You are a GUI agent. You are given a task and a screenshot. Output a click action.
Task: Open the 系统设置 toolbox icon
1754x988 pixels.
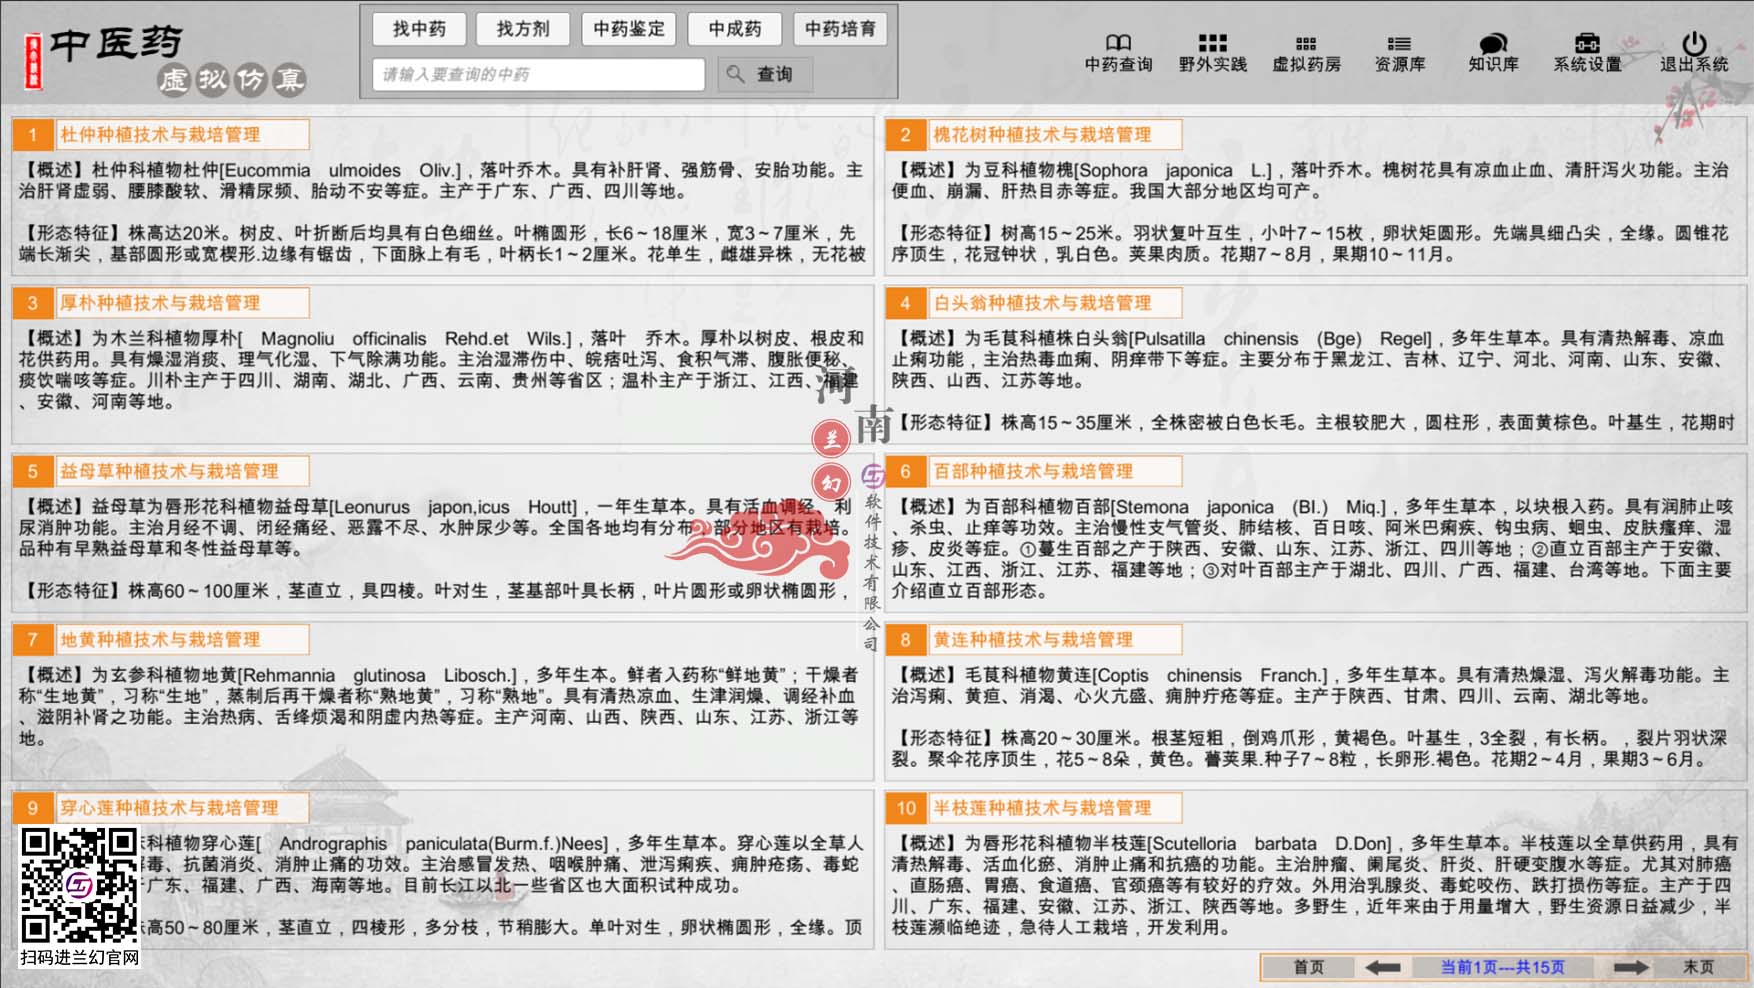pos(1585,44)
